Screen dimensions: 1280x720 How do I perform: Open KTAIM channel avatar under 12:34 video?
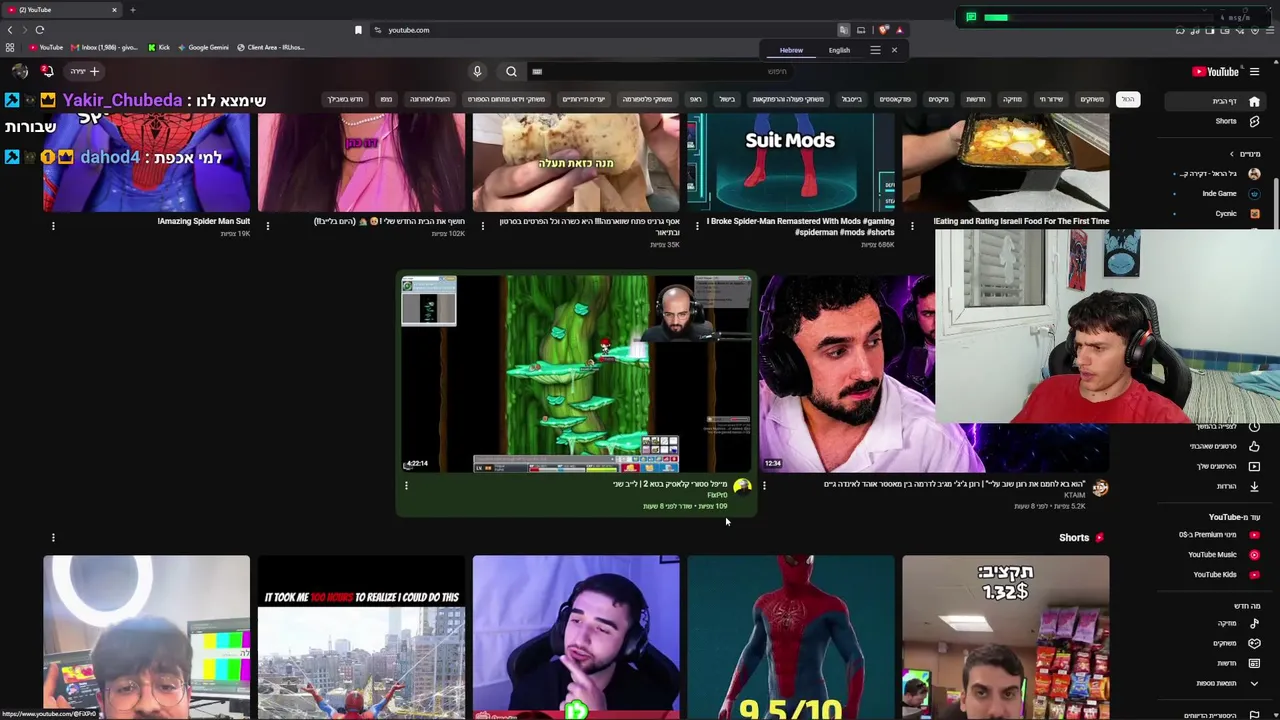[x=1100, y=487]
